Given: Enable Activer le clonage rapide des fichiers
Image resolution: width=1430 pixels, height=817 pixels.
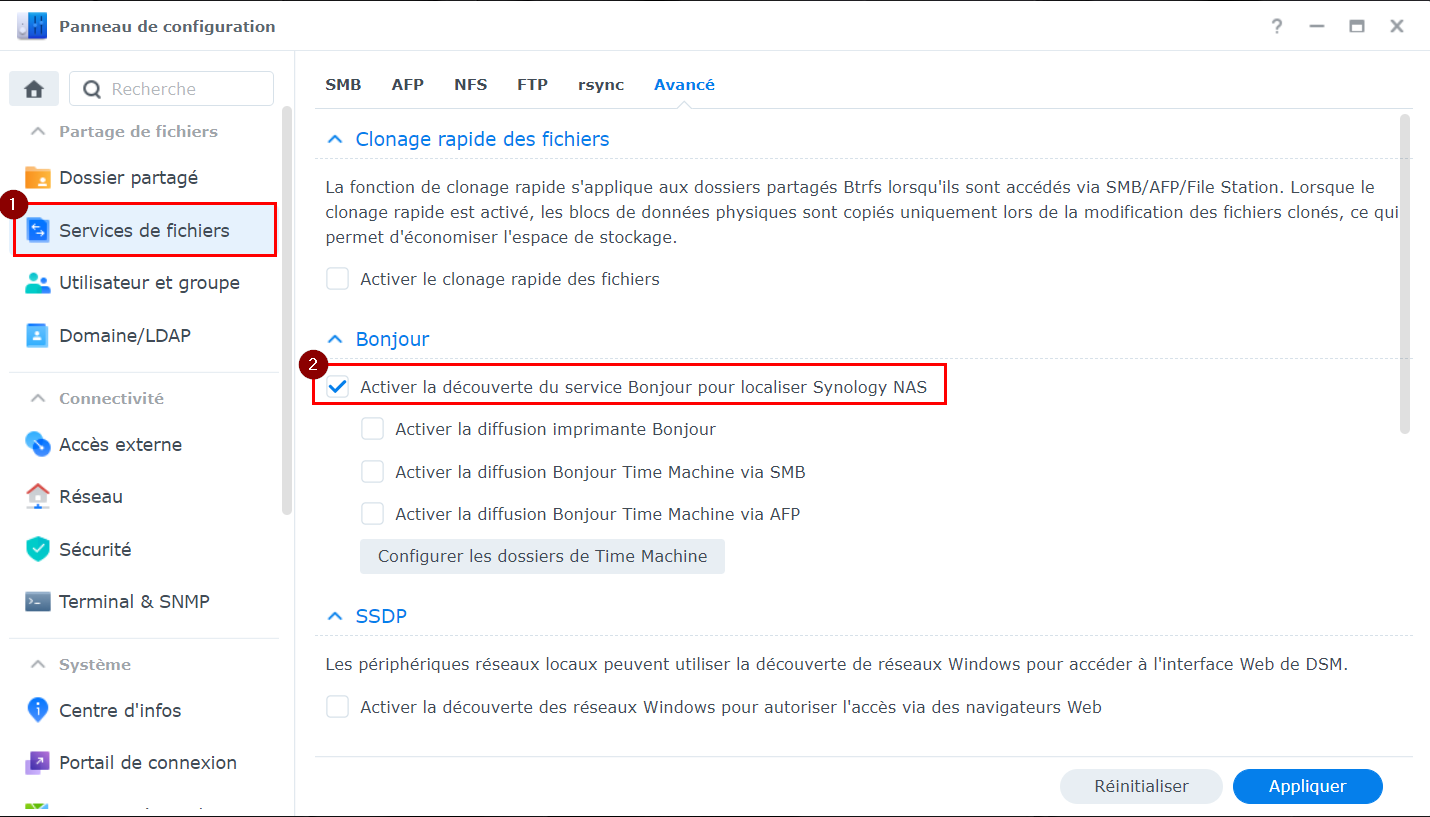Looking at the screenshot, I should coord(338,279).
